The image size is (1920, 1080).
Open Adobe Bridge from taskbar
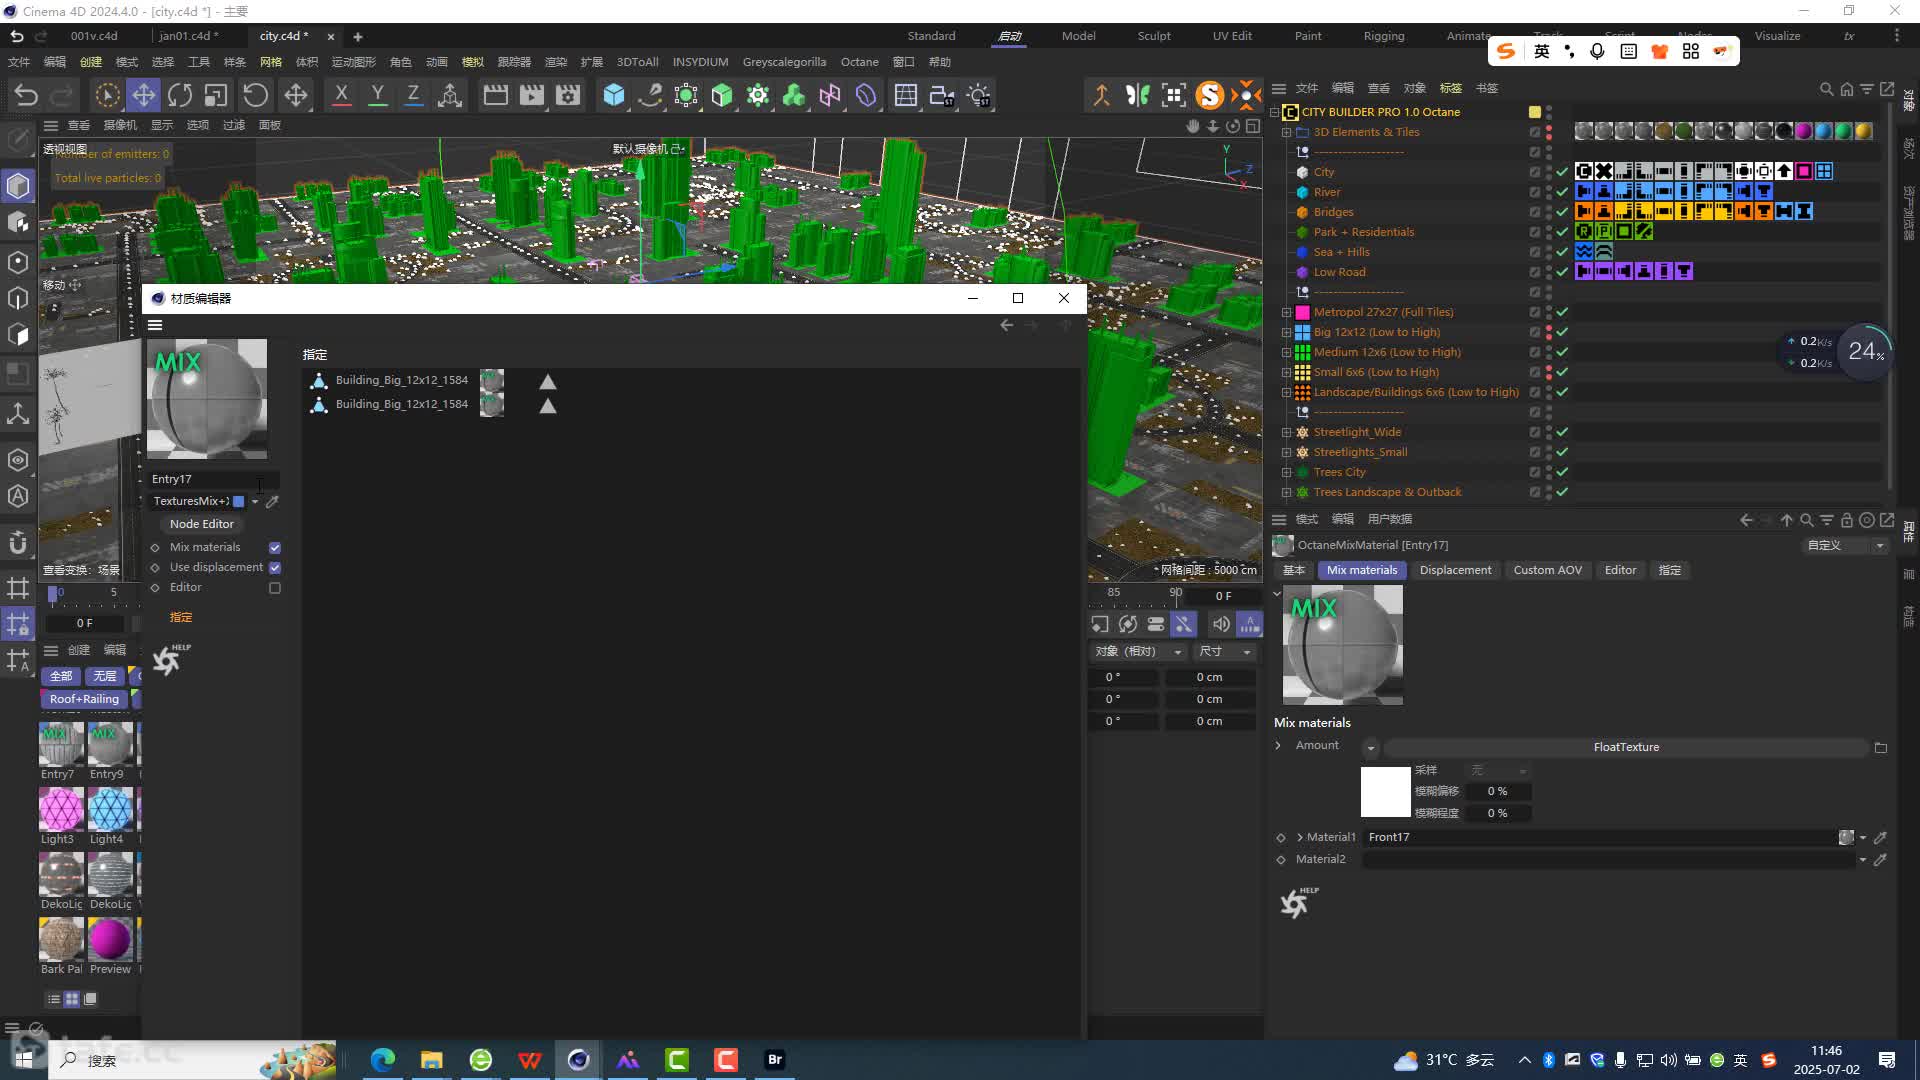(x=775, y=1060)
